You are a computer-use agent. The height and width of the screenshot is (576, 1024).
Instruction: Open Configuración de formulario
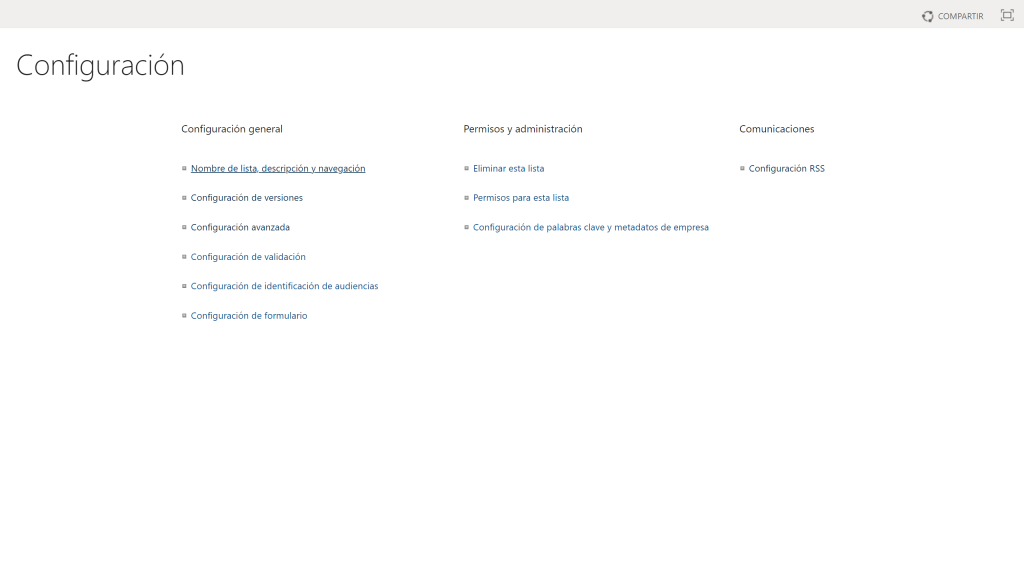pos(249,315)
